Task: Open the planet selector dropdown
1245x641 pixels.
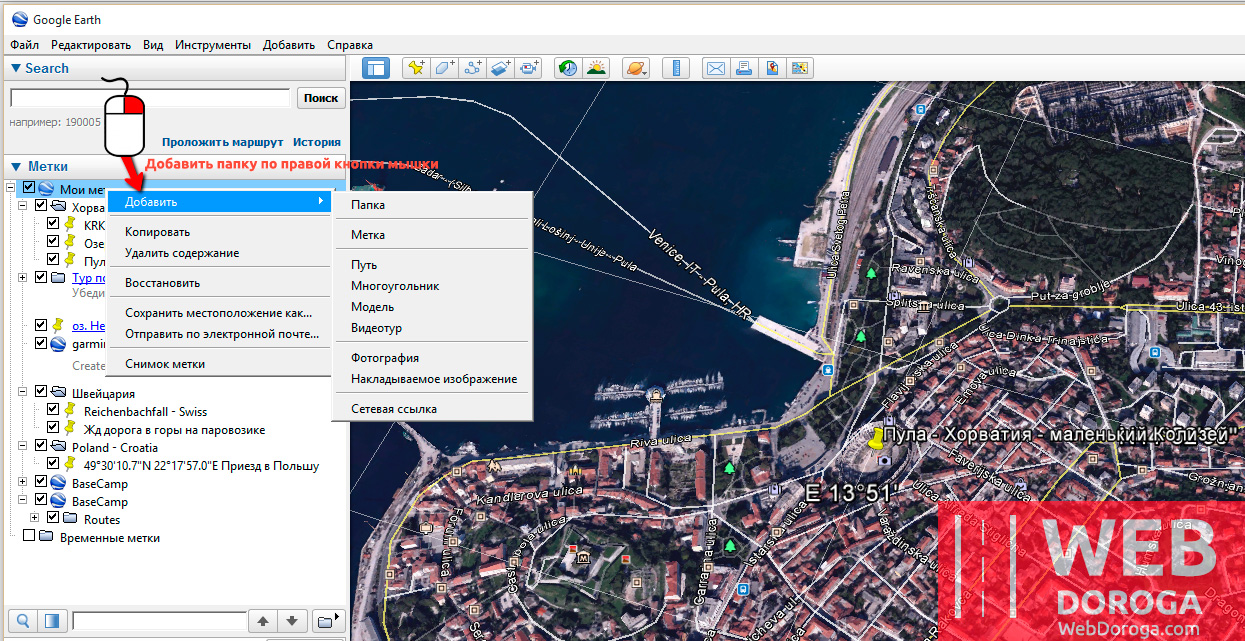Action: click(636, 68)
